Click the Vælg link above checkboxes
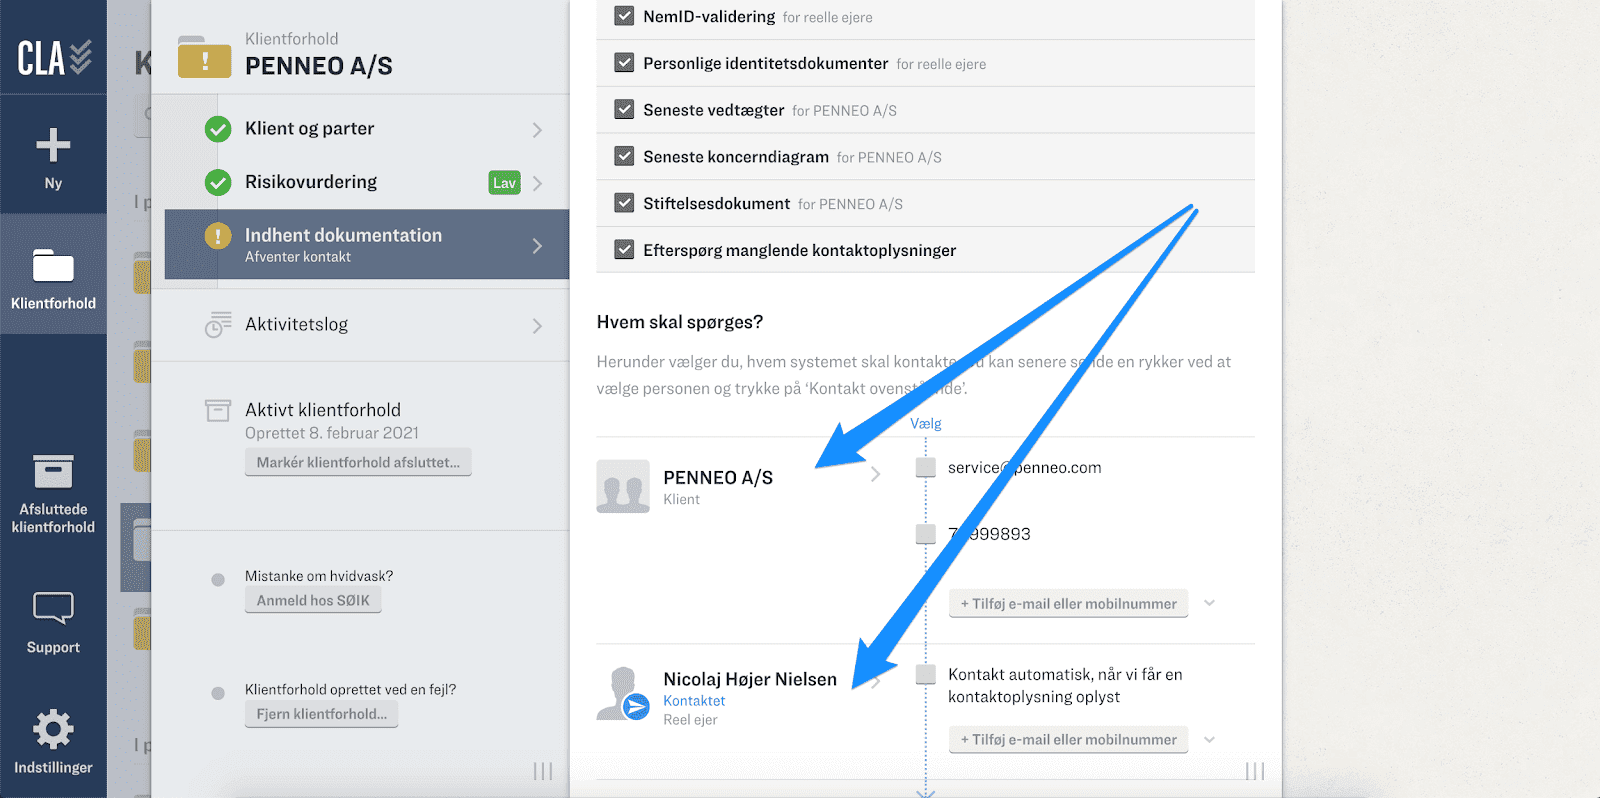Image resolution: width=1600 pixels, height=798 pixels. (926, 424)
